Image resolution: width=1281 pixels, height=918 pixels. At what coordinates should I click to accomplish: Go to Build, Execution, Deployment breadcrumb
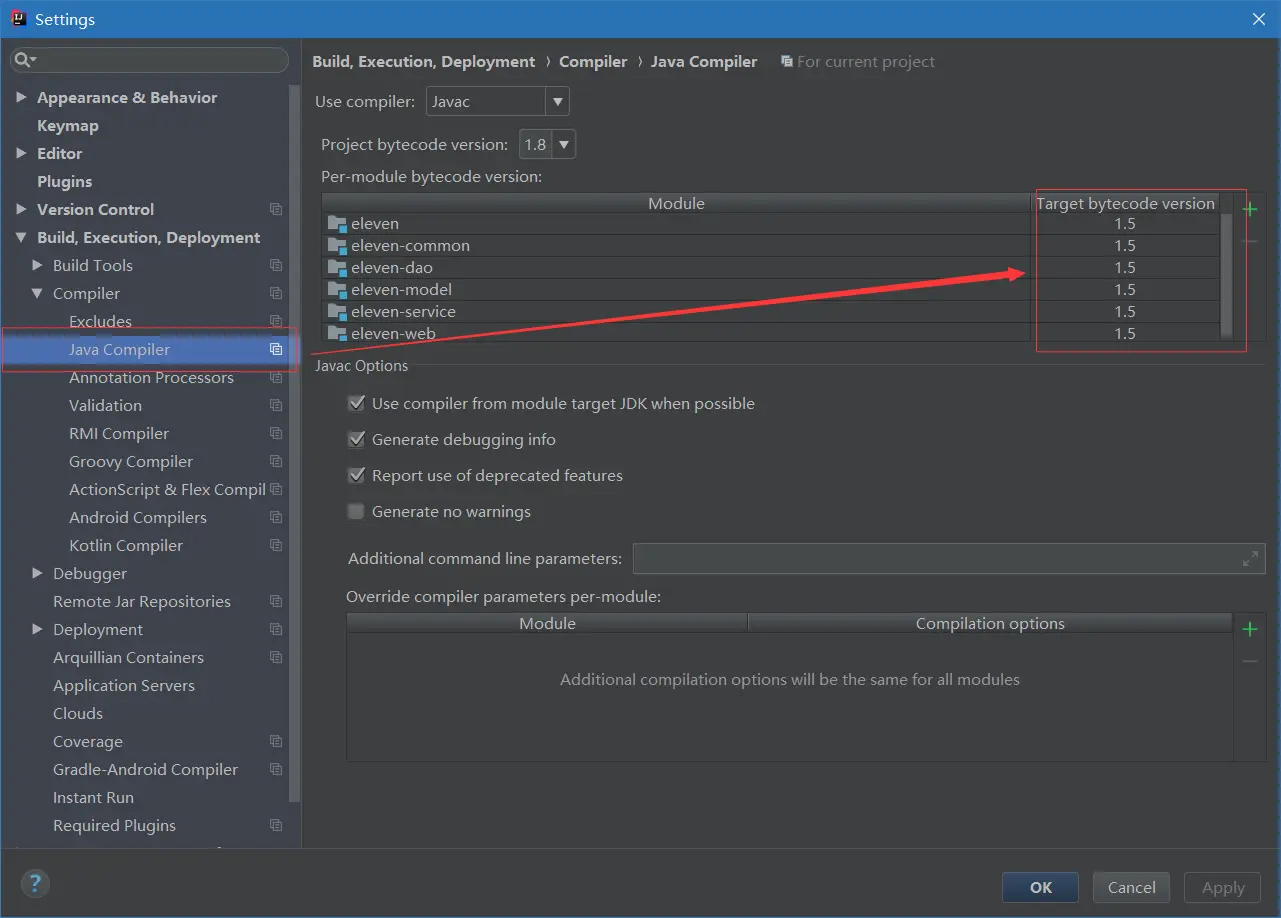point(424,62)
